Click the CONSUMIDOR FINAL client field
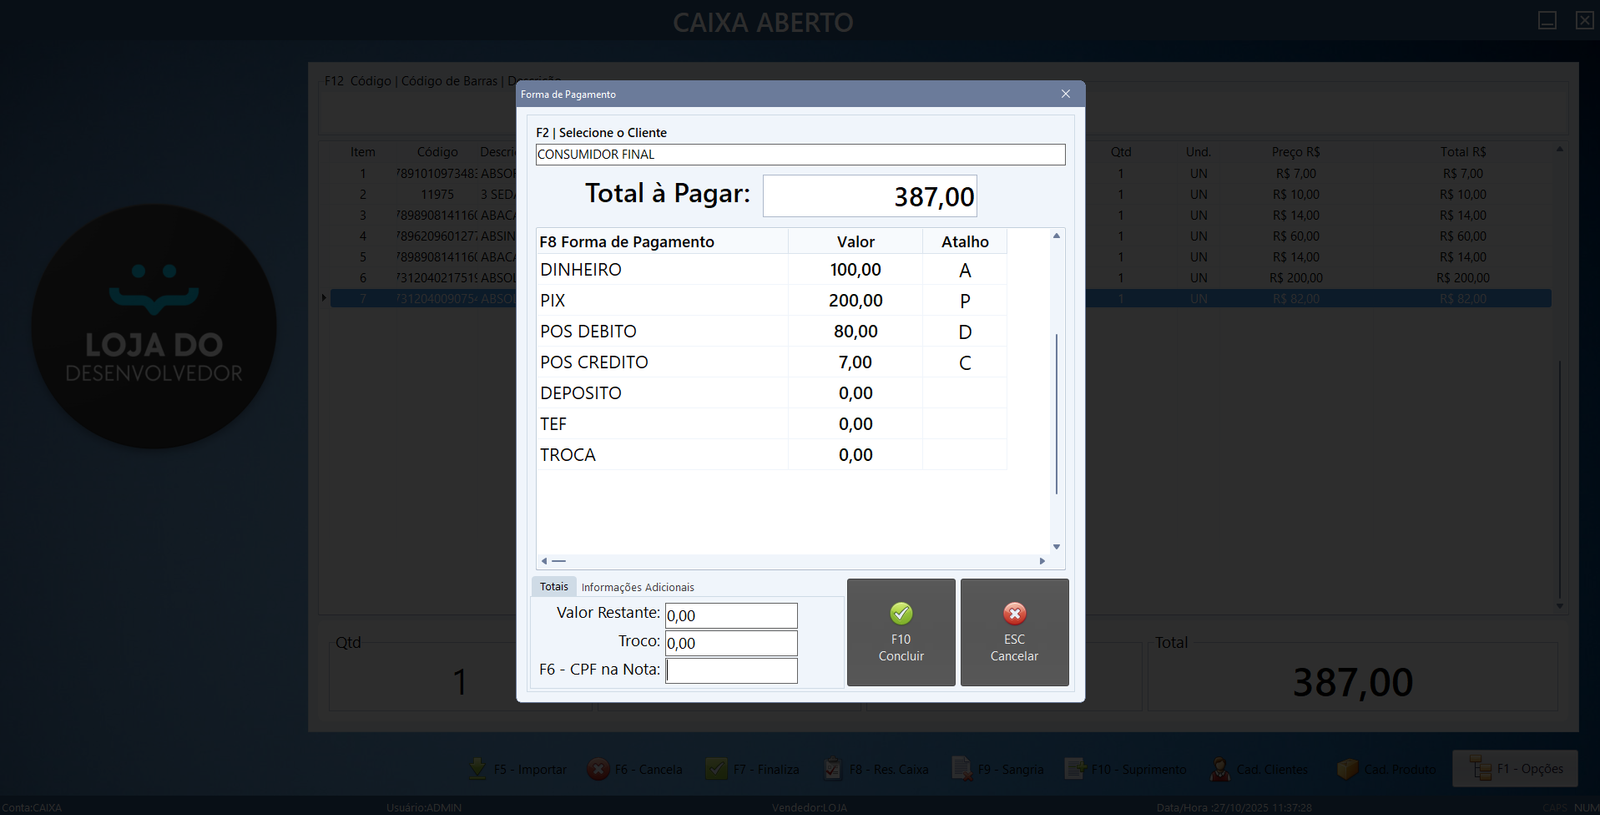 (x=800, y=154)
